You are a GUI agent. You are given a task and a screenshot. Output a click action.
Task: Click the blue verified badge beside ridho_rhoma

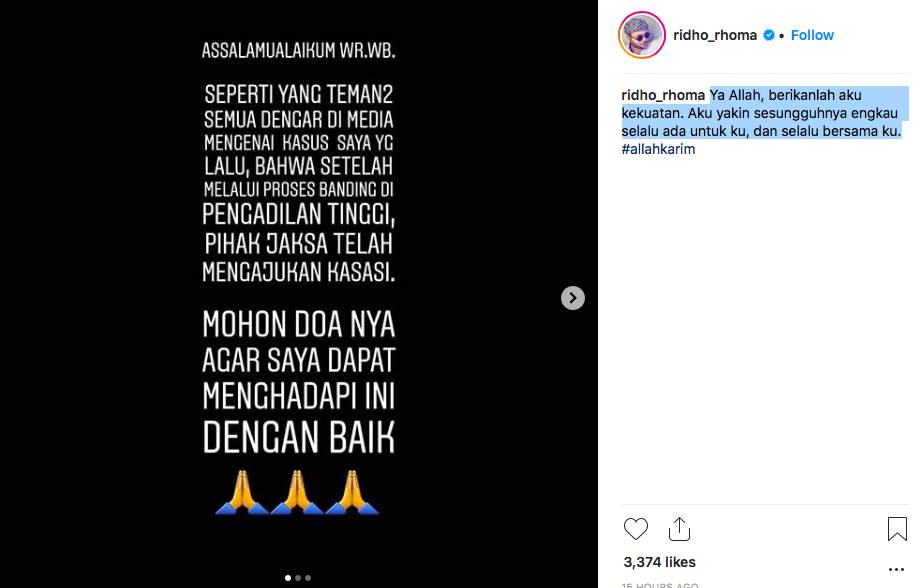[769, 35]
